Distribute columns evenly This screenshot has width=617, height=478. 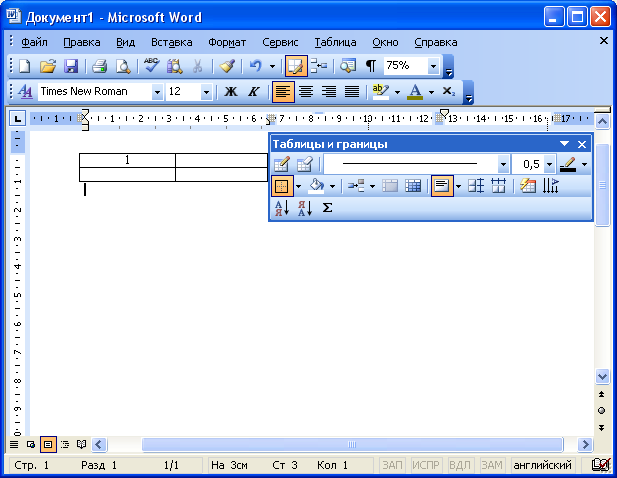pos(499,186)
